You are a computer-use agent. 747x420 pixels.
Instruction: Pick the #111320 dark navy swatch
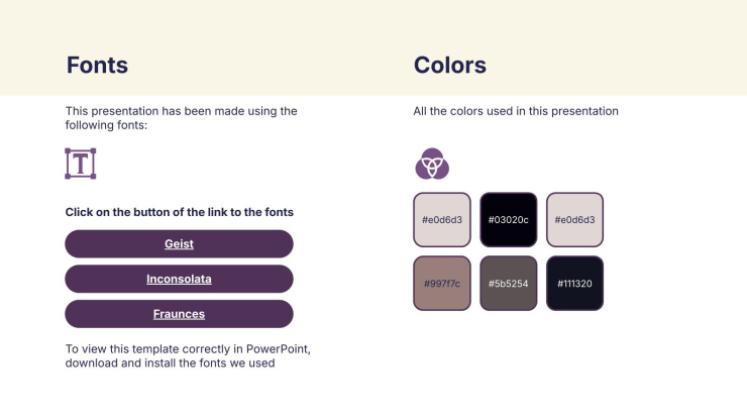(x=575, y=283)
